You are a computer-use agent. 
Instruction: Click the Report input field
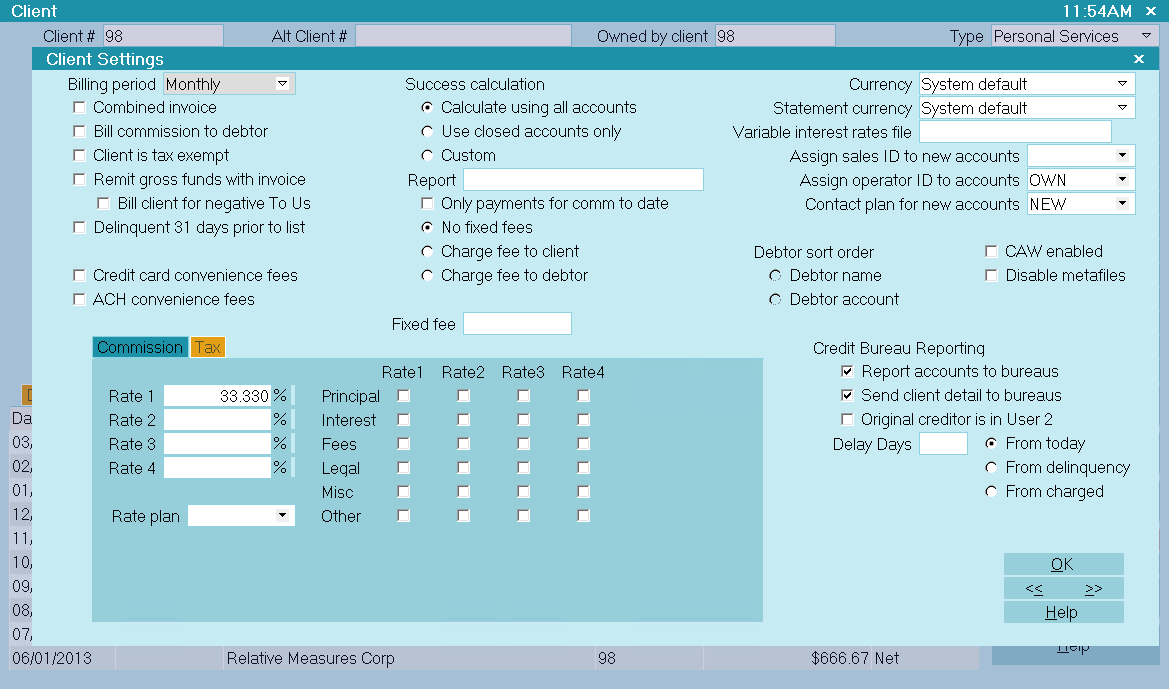pos(583,180)
